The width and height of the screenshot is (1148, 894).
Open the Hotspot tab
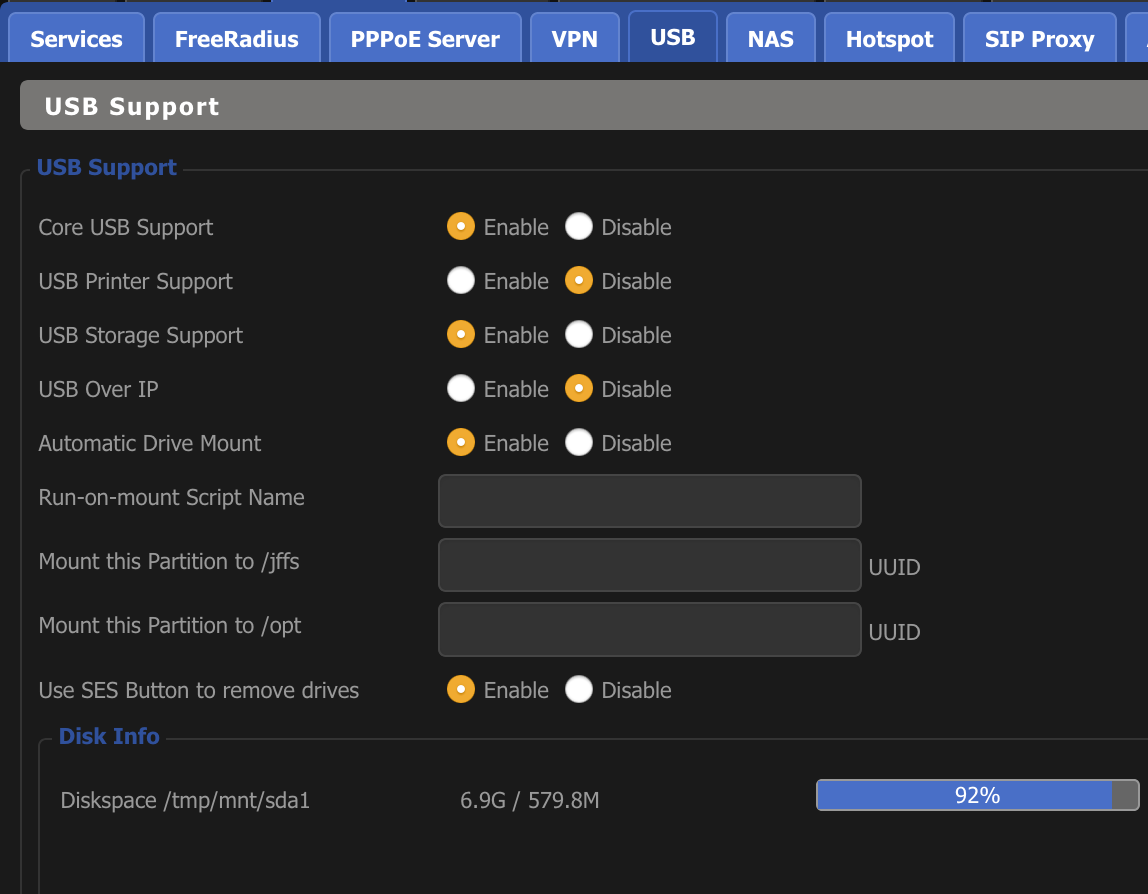tap(889, 39)
